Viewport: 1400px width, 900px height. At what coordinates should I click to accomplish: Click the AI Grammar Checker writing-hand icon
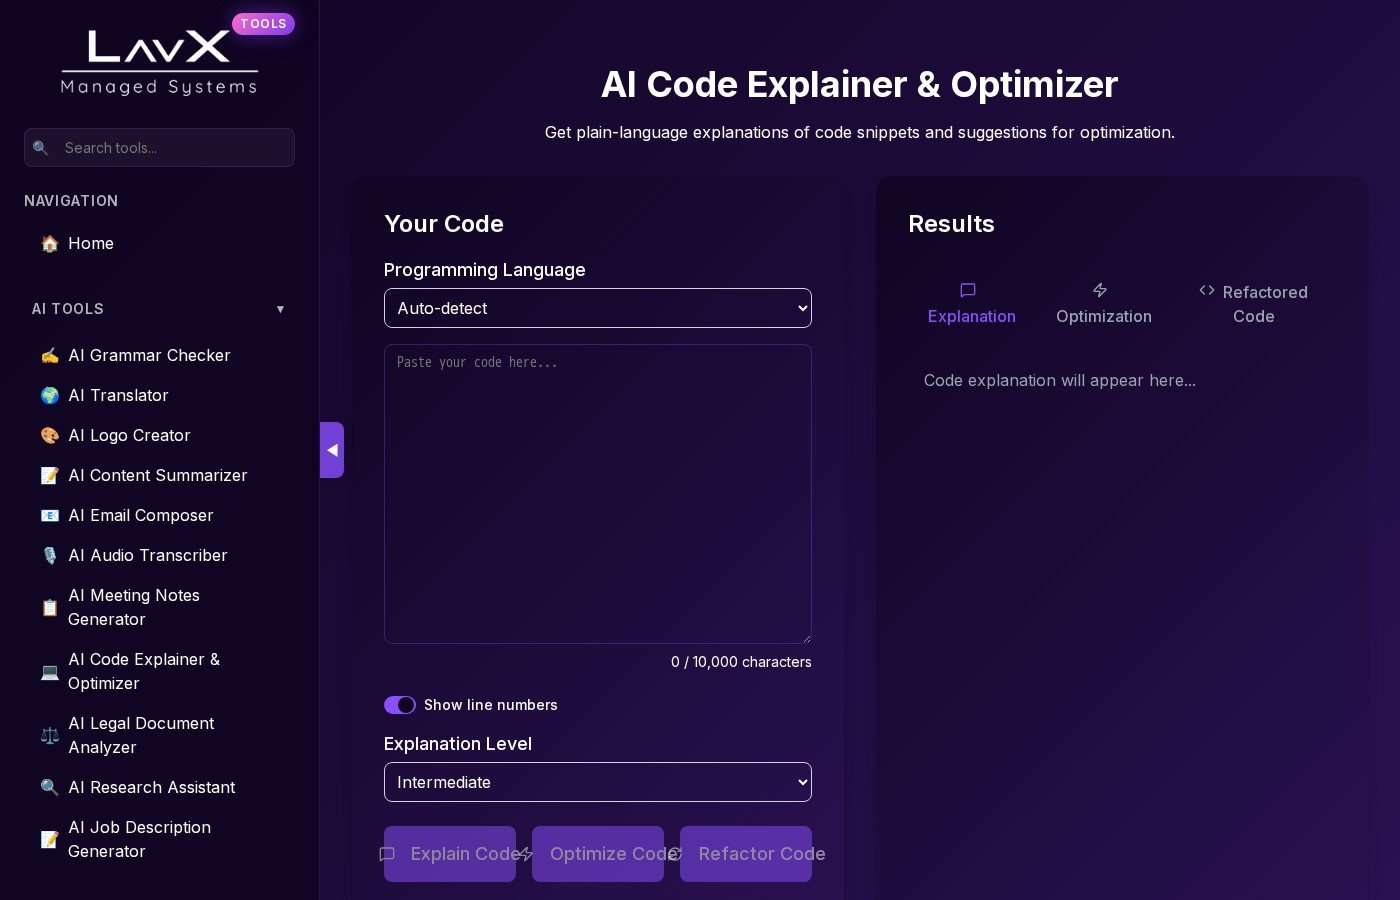[50, 356]
